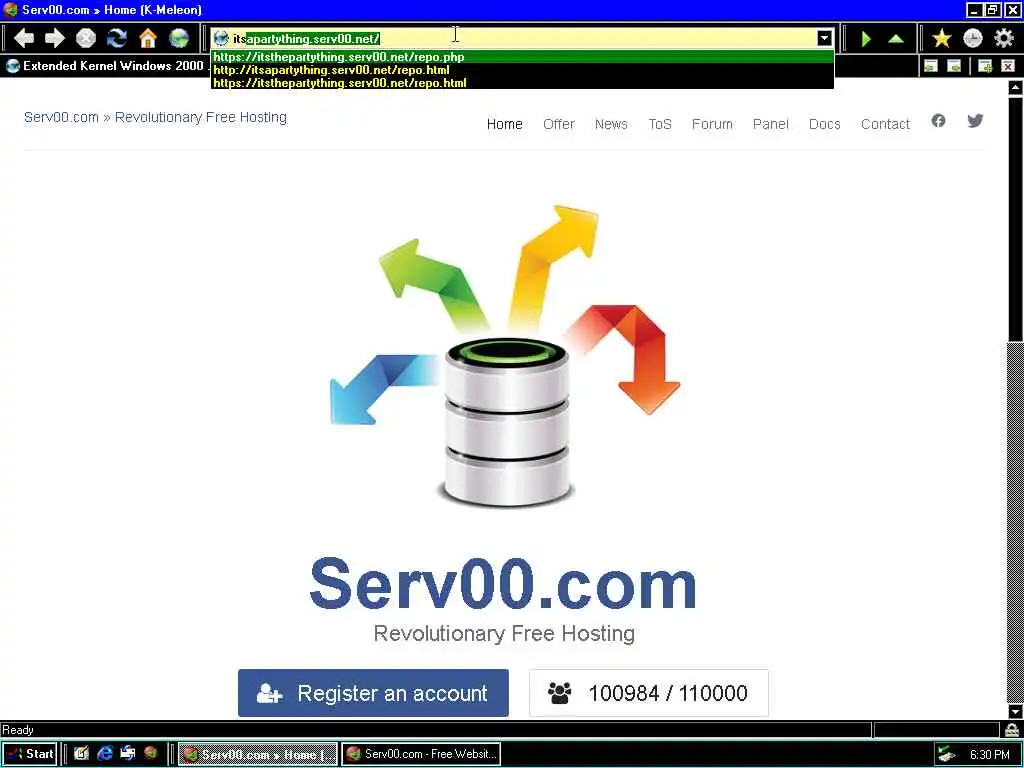Switch to Extended Kernel Windows 2000 tab
Screen dimensions: 1024x768
(x=107, y=66)
